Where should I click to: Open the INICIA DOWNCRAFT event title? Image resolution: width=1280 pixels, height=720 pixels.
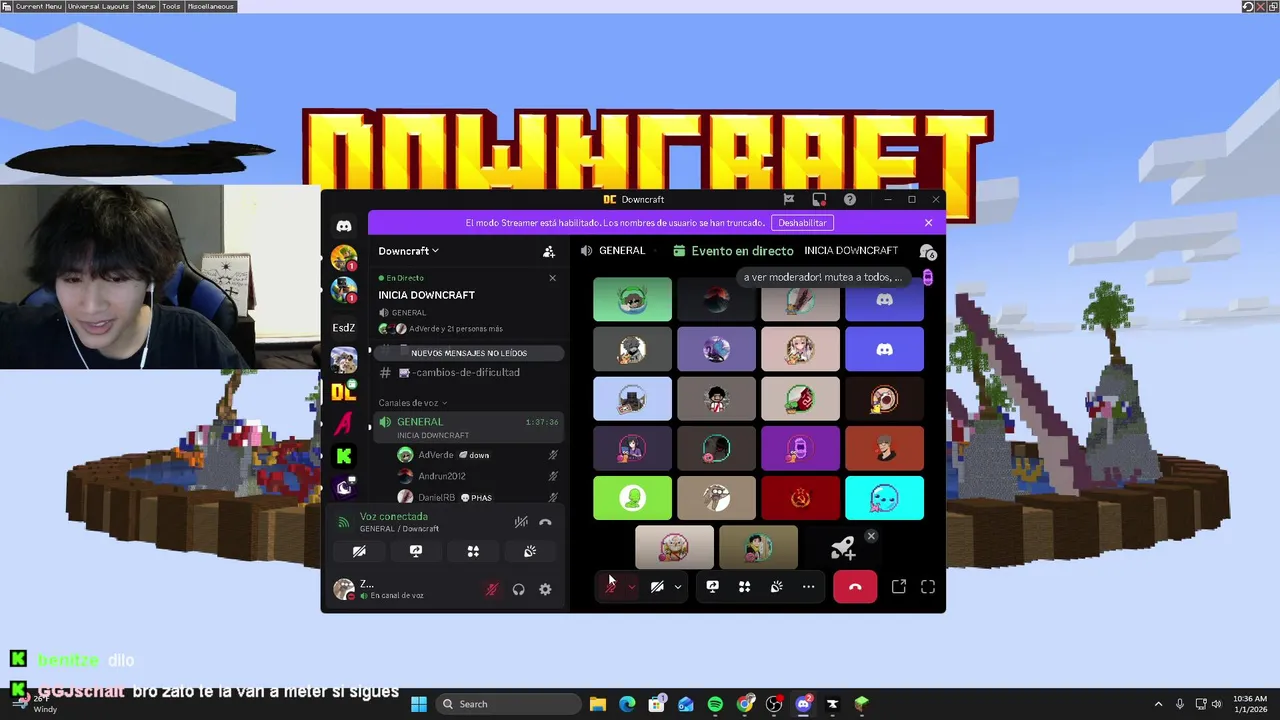point(426,295)
